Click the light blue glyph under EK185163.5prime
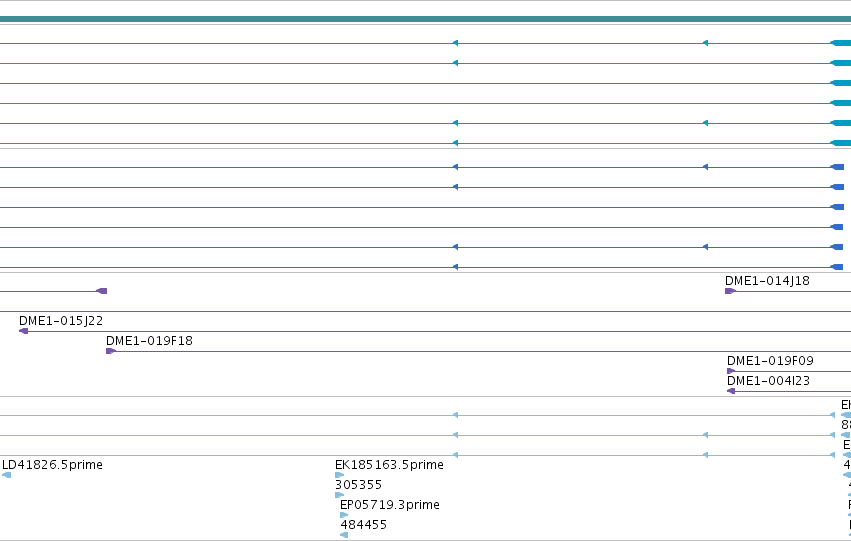 (x=340, y=475)
